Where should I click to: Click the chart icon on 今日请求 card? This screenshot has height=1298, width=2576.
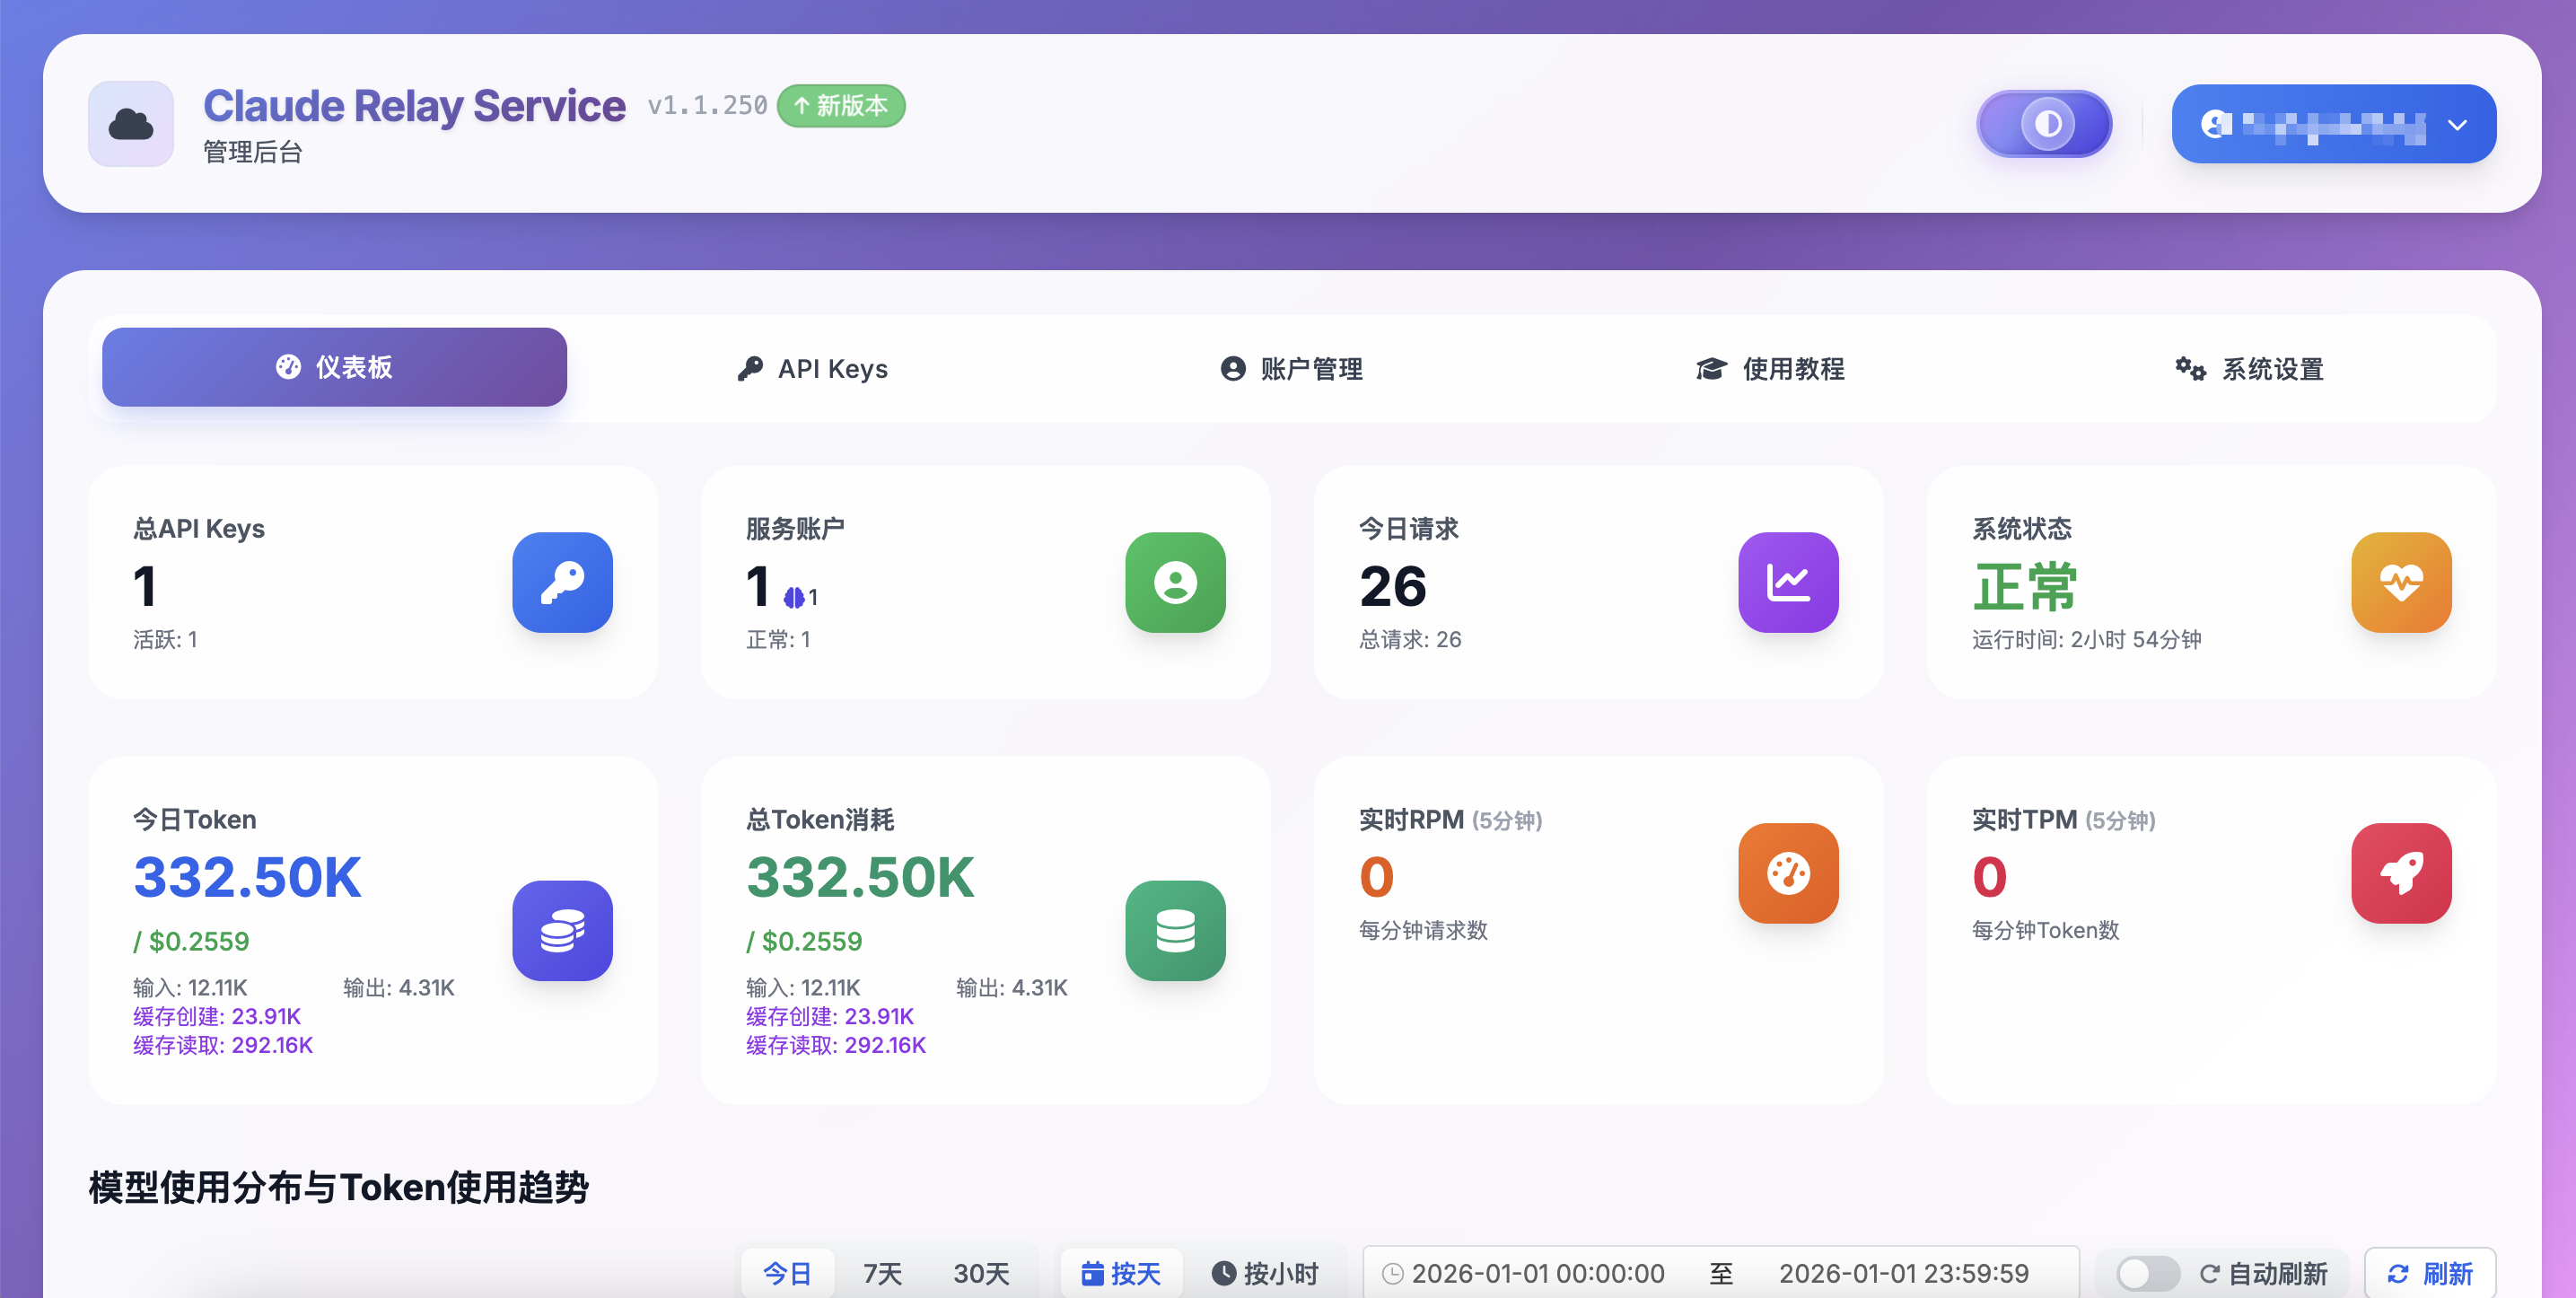point(1789,583)
